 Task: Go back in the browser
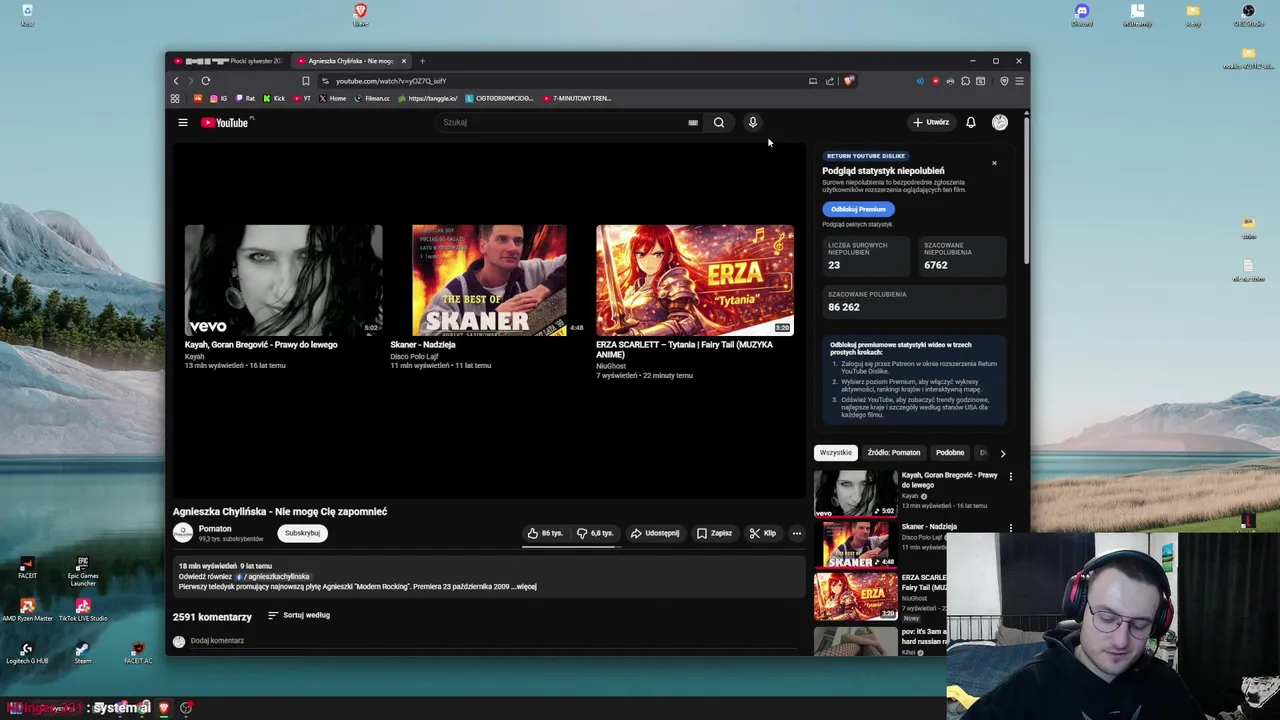tap(176, 81)
